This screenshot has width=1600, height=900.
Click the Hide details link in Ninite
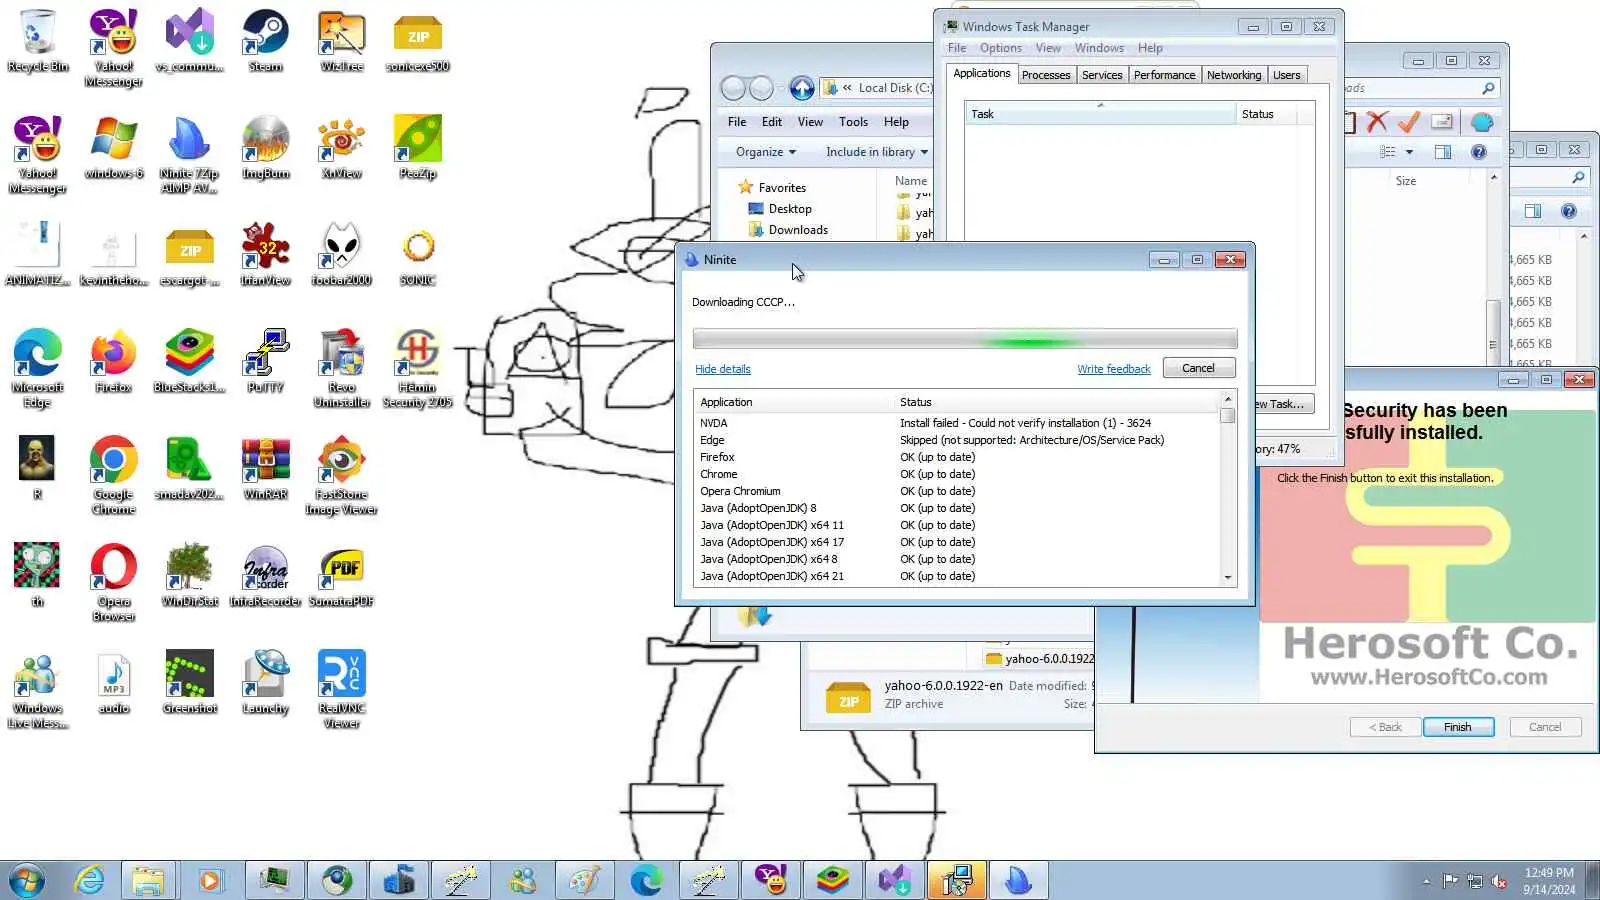tap(722, 369)
